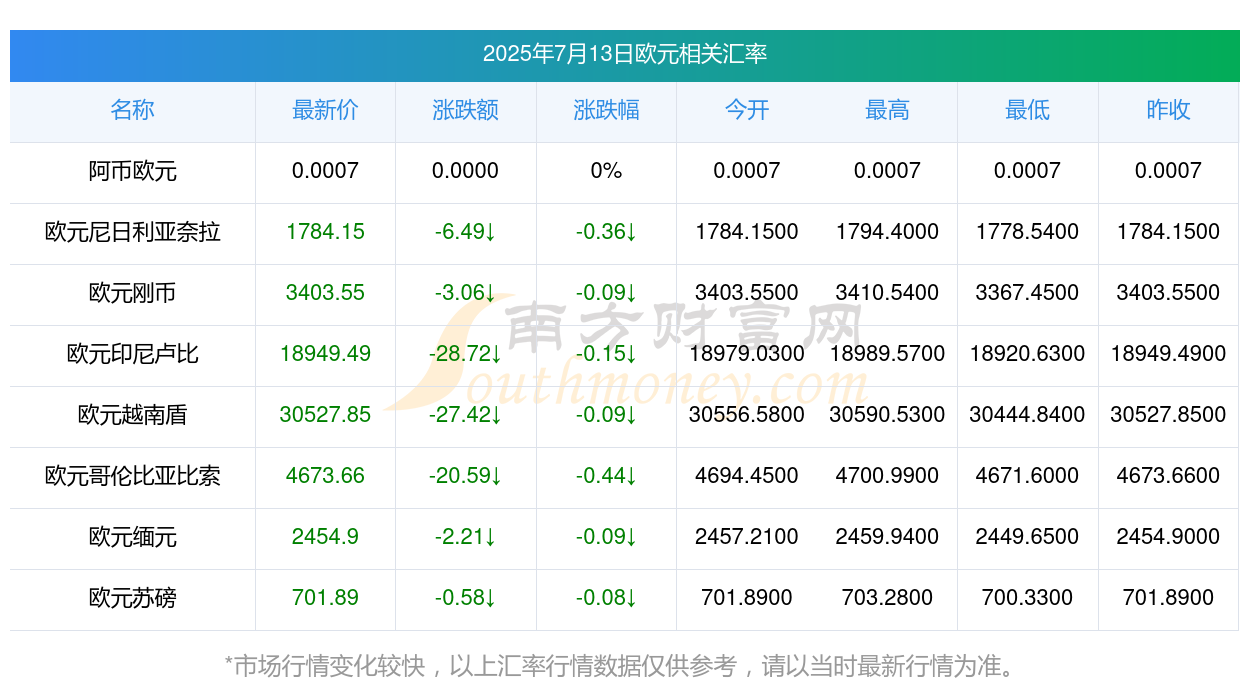Click the 昨收 column header
This screenshot has height=698, width=1250.
(1168, 110)
